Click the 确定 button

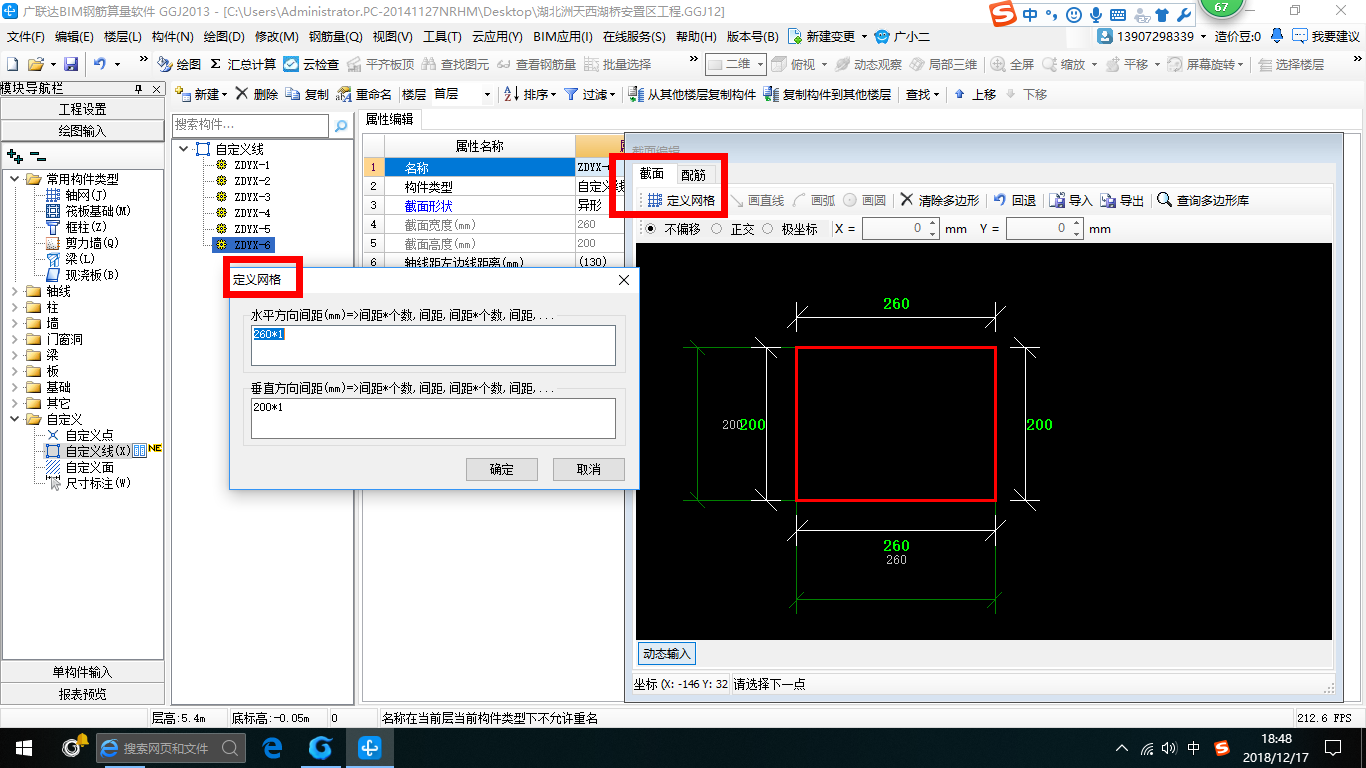tap(502, 469)
